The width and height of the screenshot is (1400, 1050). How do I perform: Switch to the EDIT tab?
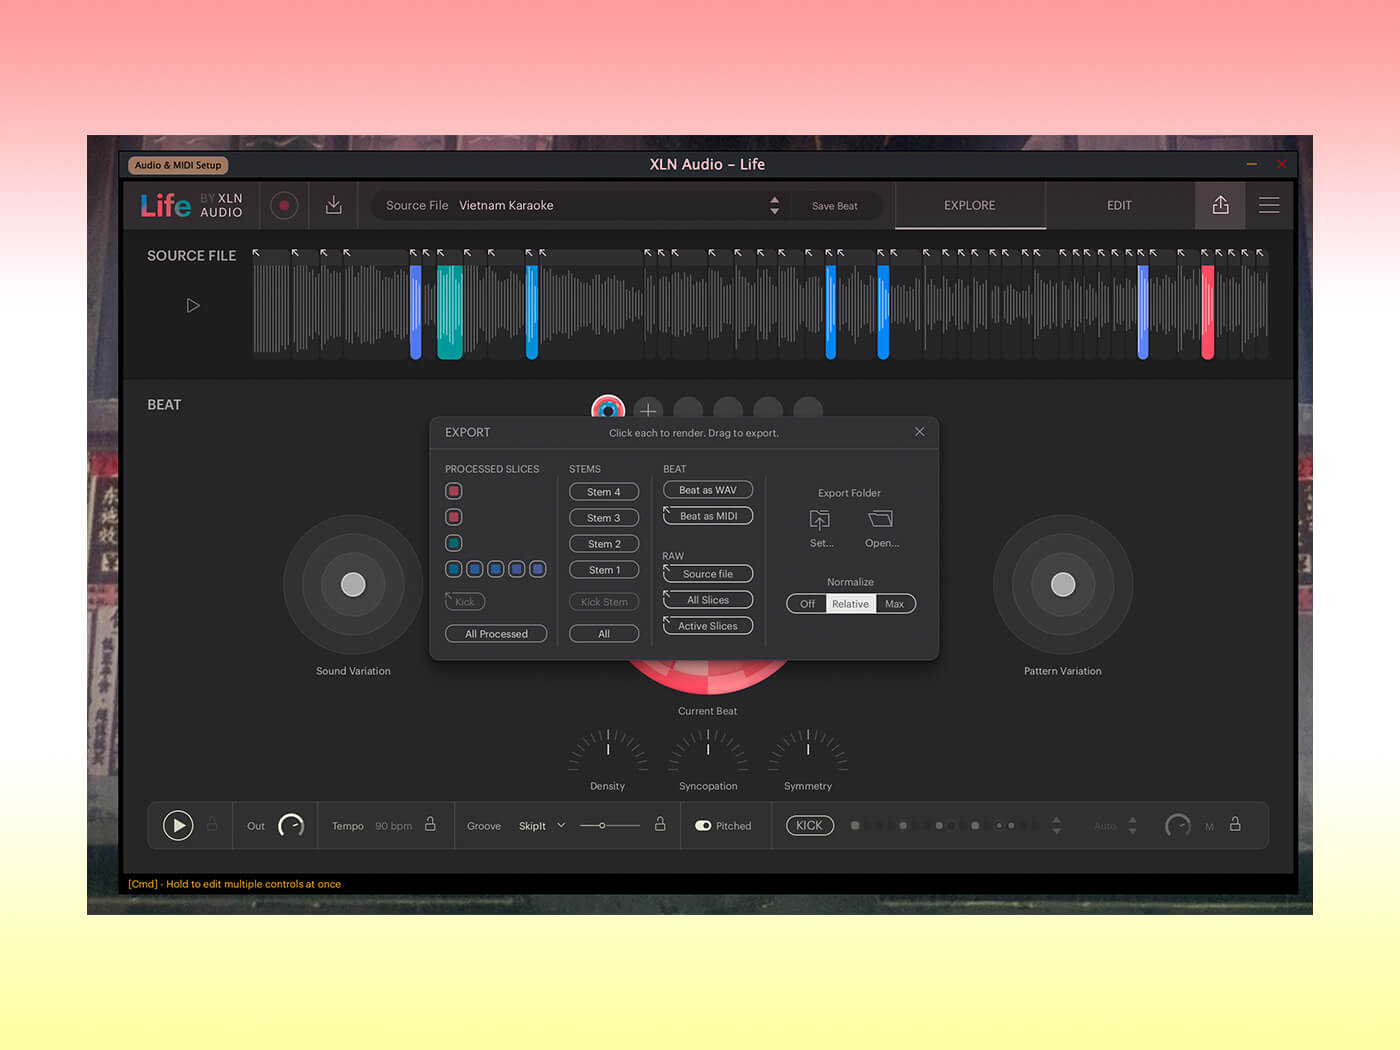1120,205
